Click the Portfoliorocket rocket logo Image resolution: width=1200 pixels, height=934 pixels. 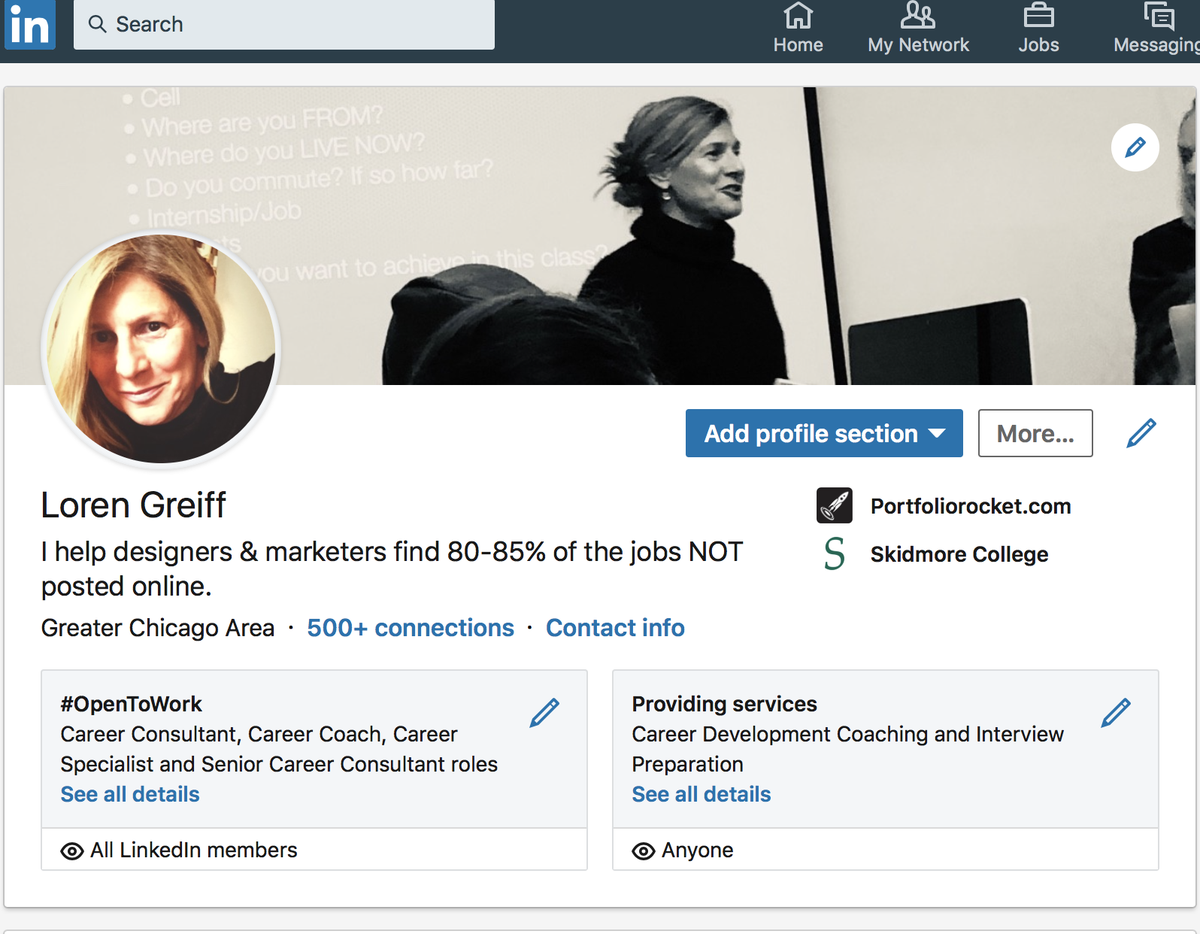click(834, 506)
